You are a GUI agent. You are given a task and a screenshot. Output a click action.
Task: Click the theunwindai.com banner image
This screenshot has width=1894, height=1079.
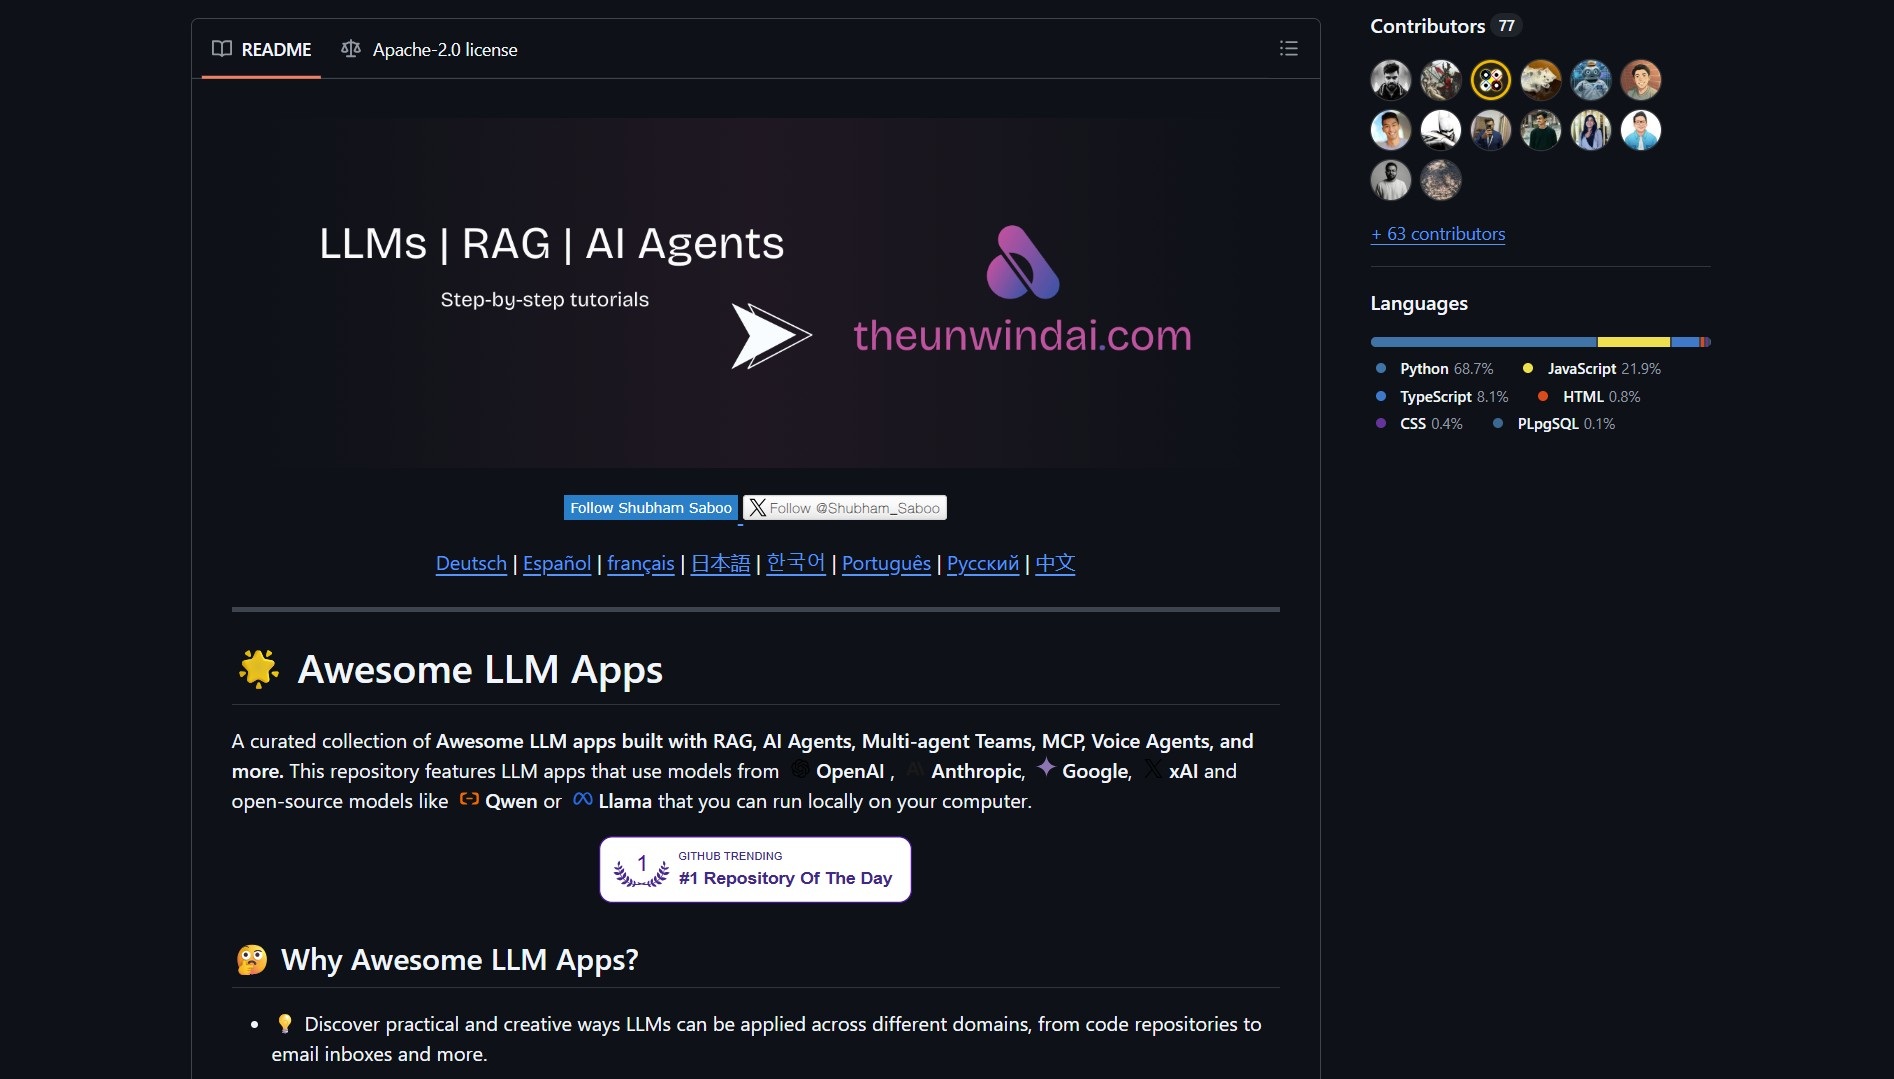[755, 293]
